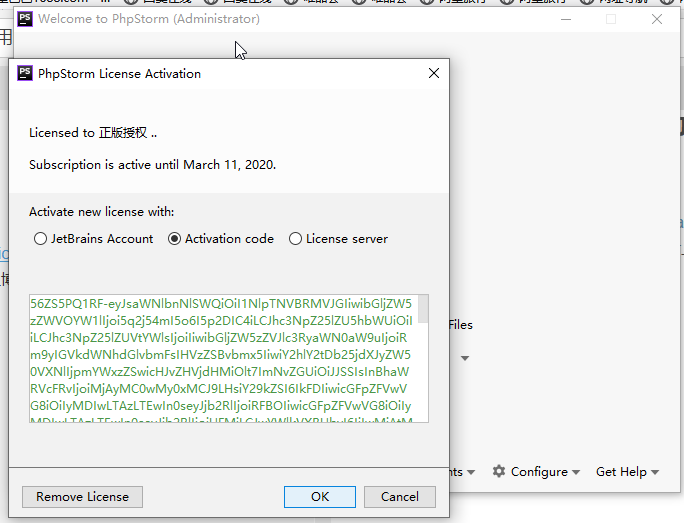
Task: Click the code line starting with m9yIGVkdWNhdGlvbmFs
Action: tap(220, 355)
